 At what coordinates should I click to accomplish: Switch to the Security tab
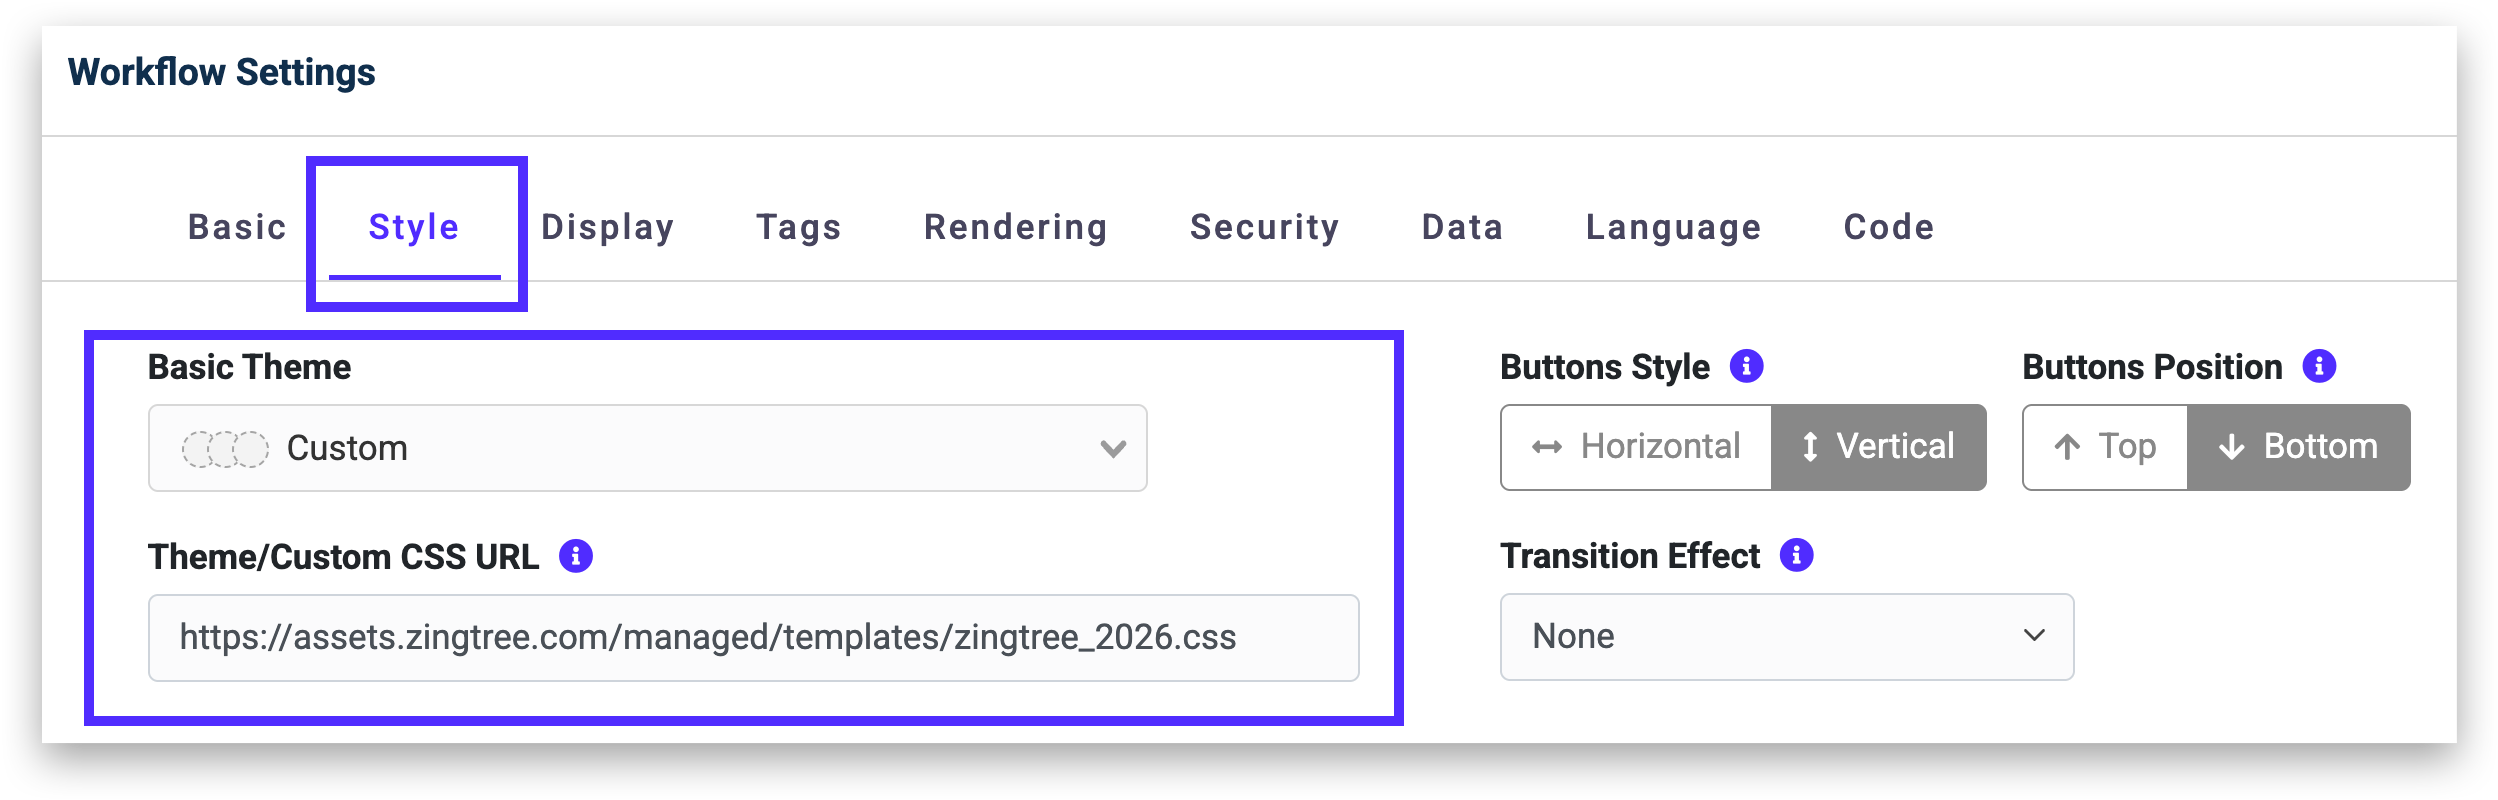point(1264,228)
